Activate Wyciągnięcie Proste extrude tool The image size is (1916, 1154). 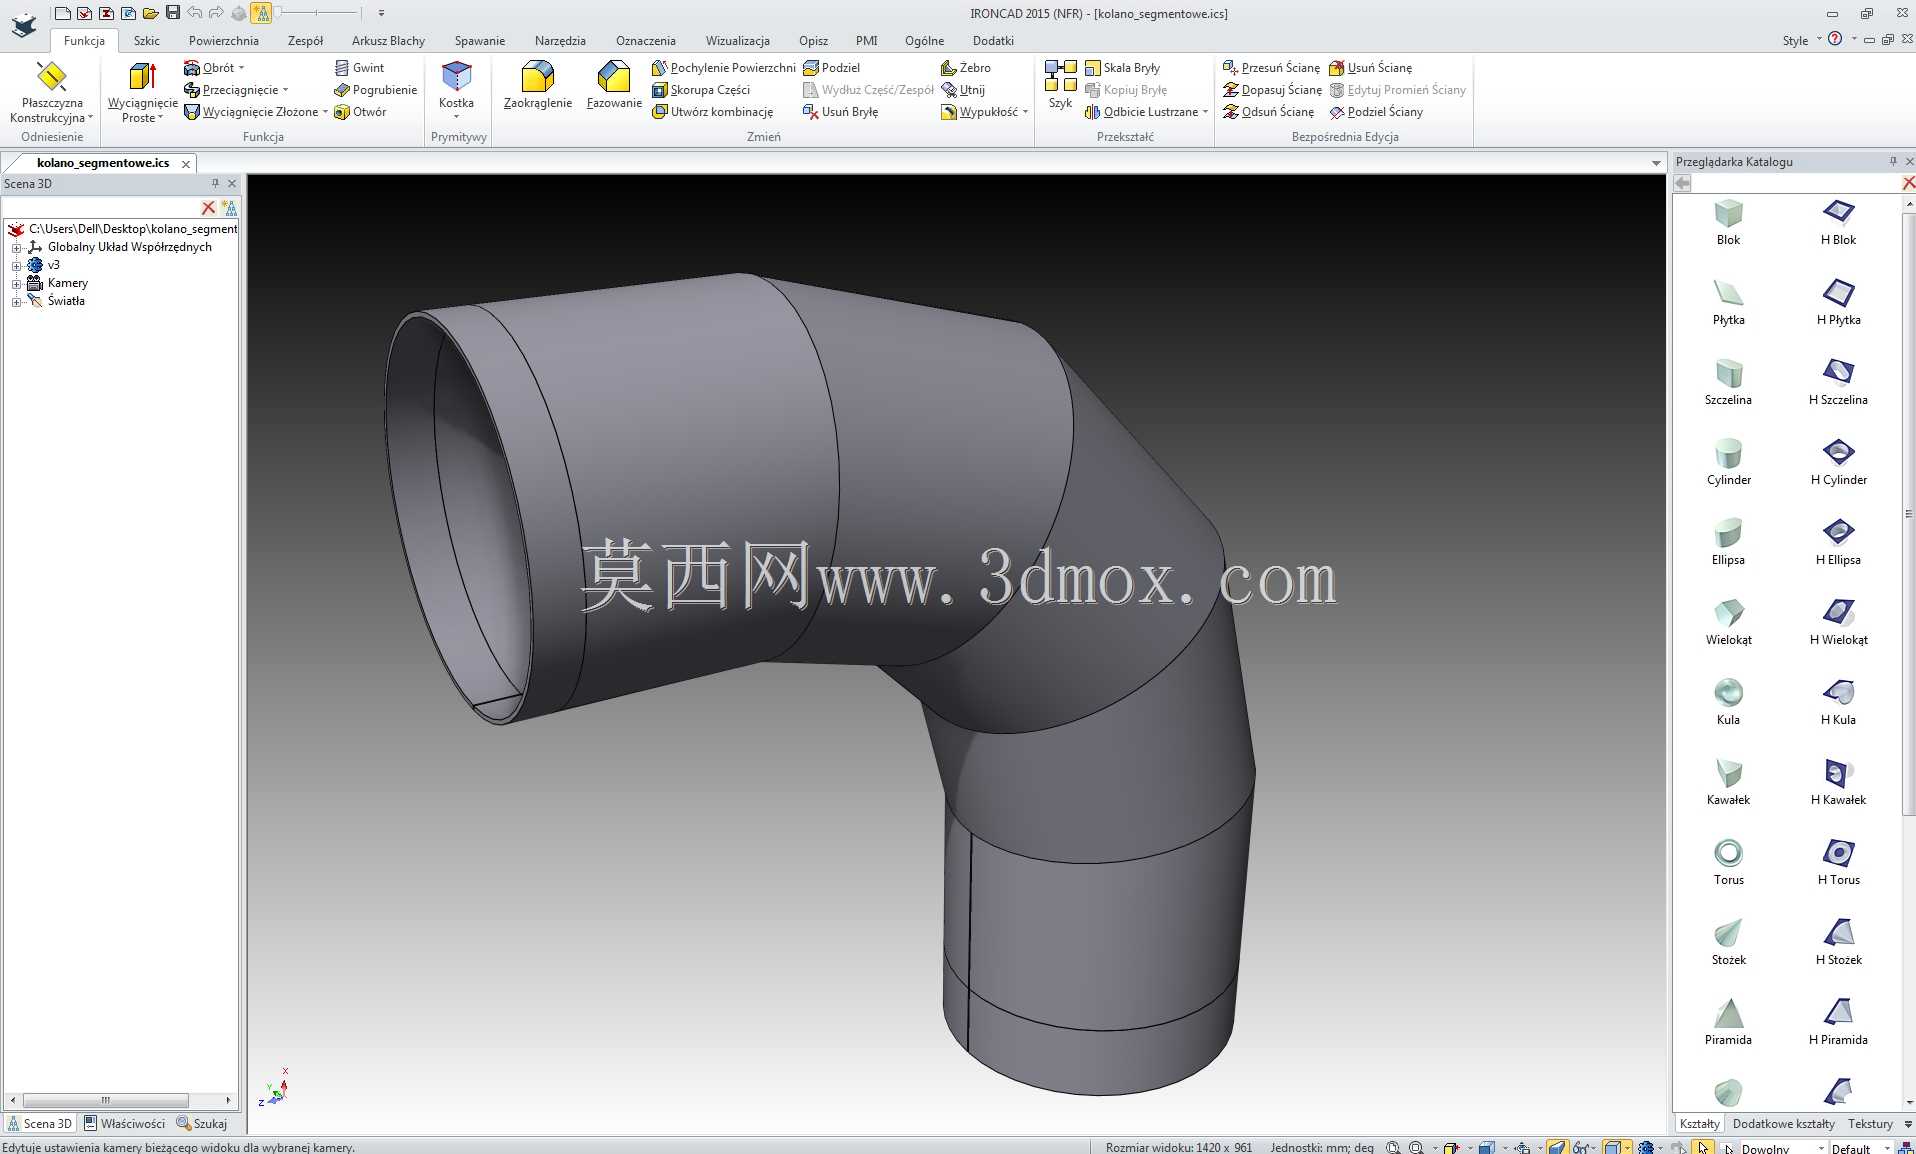click(142, 91)
